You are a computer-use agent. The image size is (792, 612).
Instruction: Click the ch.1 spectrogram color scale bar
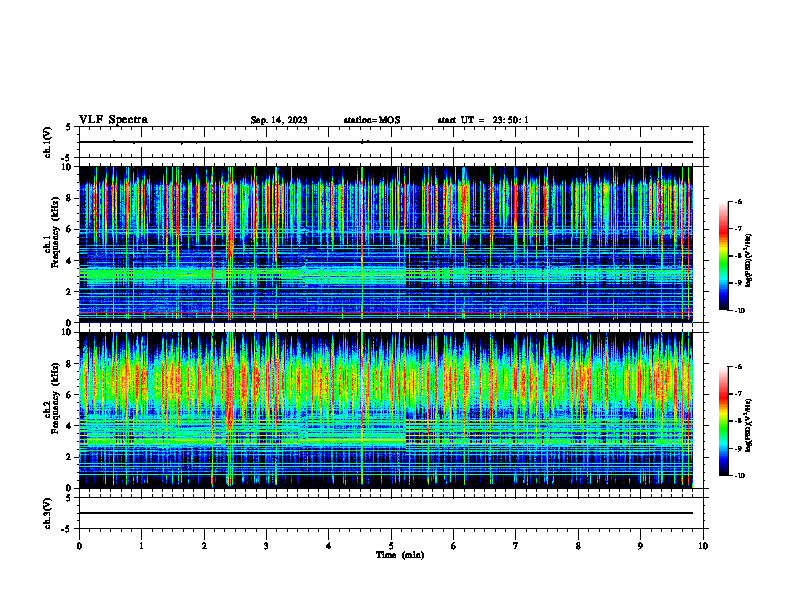pos(723,256)
